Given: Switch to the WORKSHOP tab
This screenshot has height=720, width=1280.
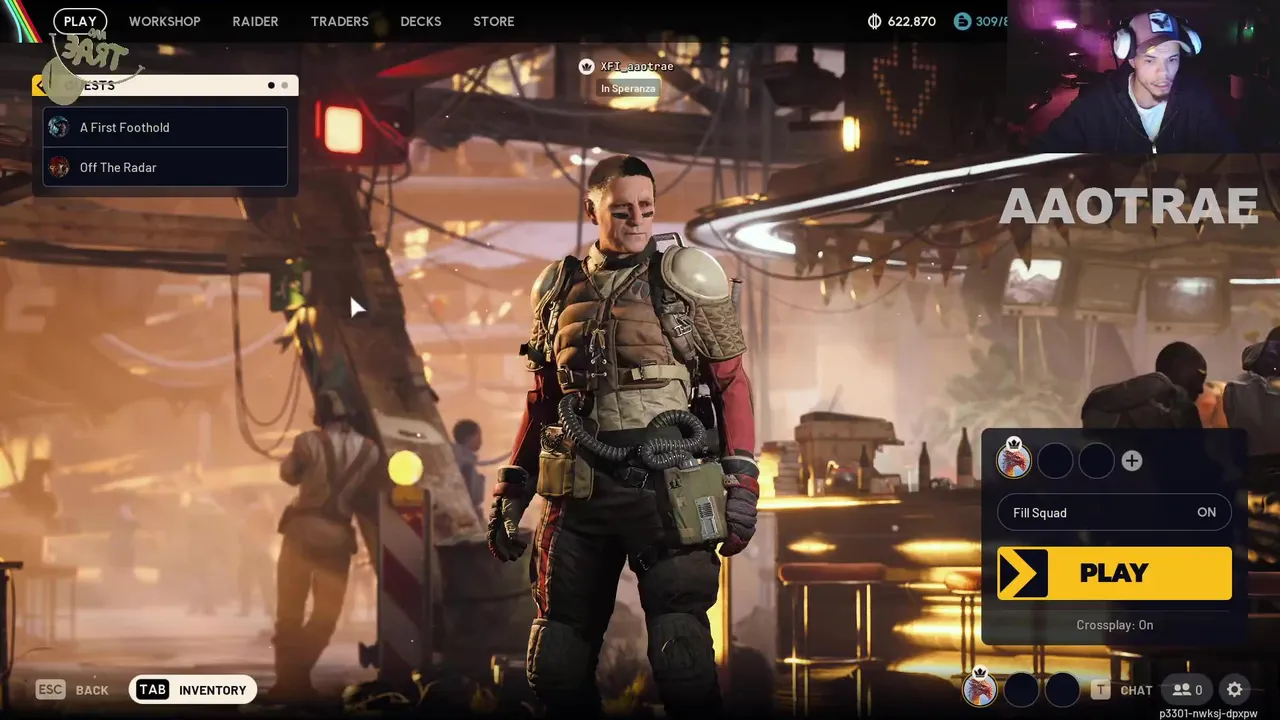Looking at the screenshot, I should (x=165, y=21).
